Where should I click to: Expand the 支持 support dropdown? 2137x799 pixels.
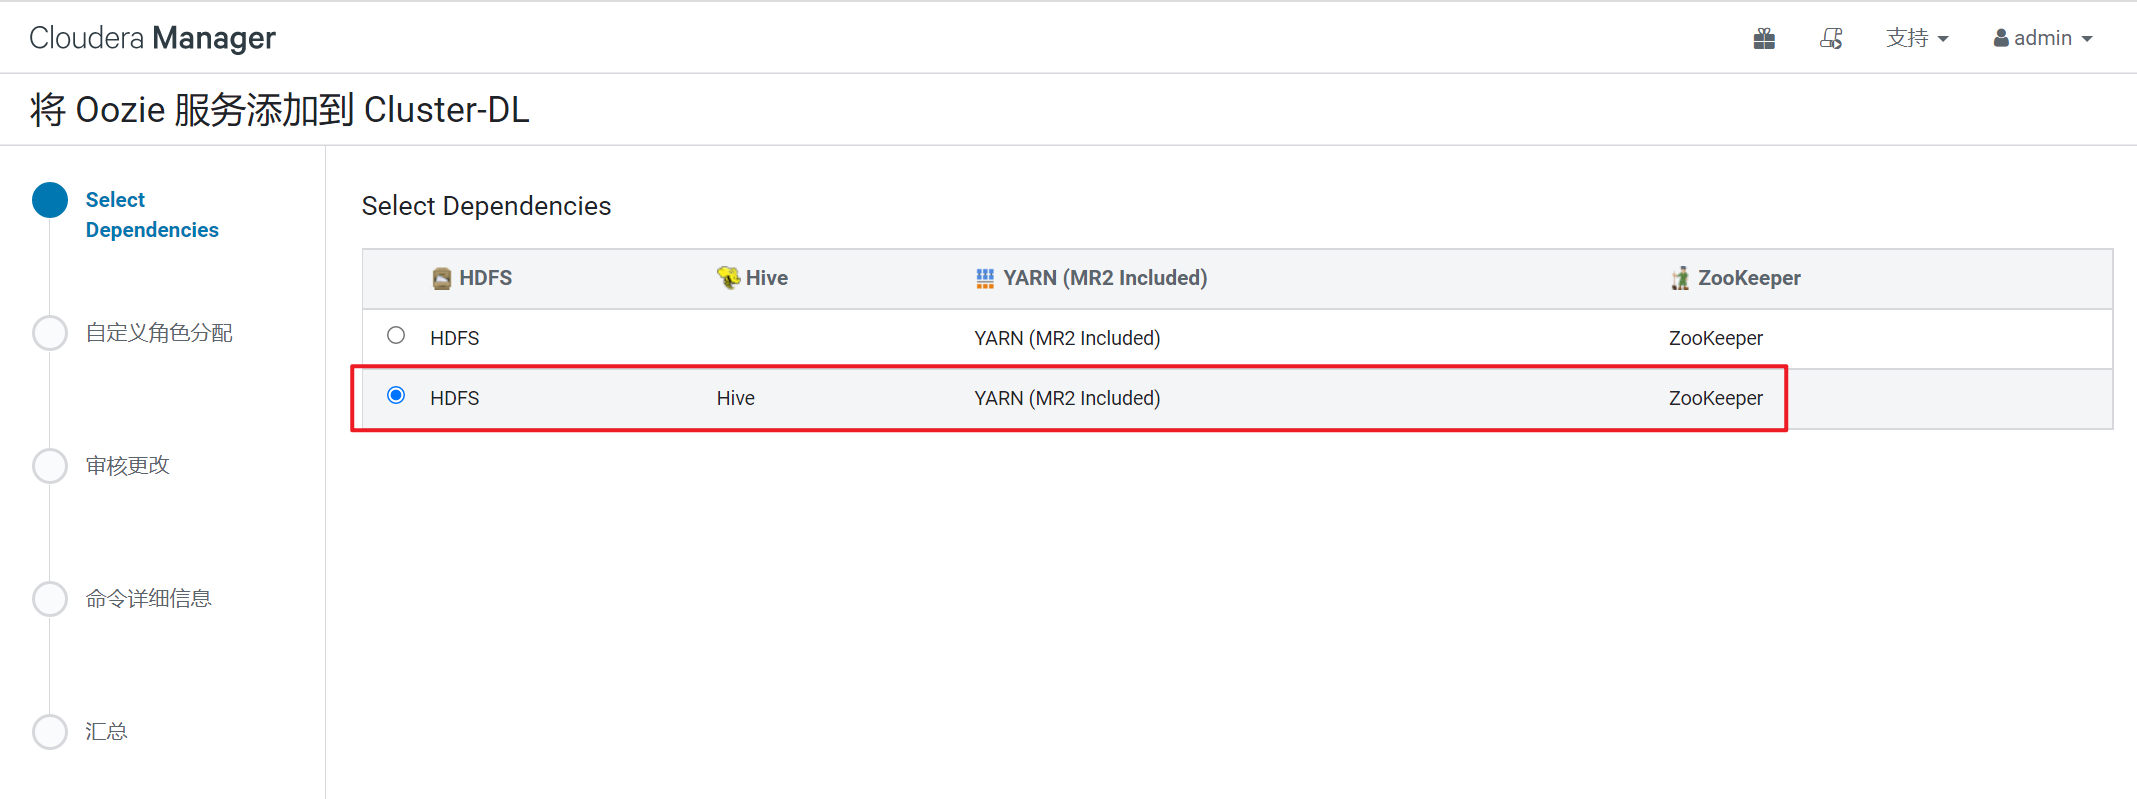pos(1917,38)
